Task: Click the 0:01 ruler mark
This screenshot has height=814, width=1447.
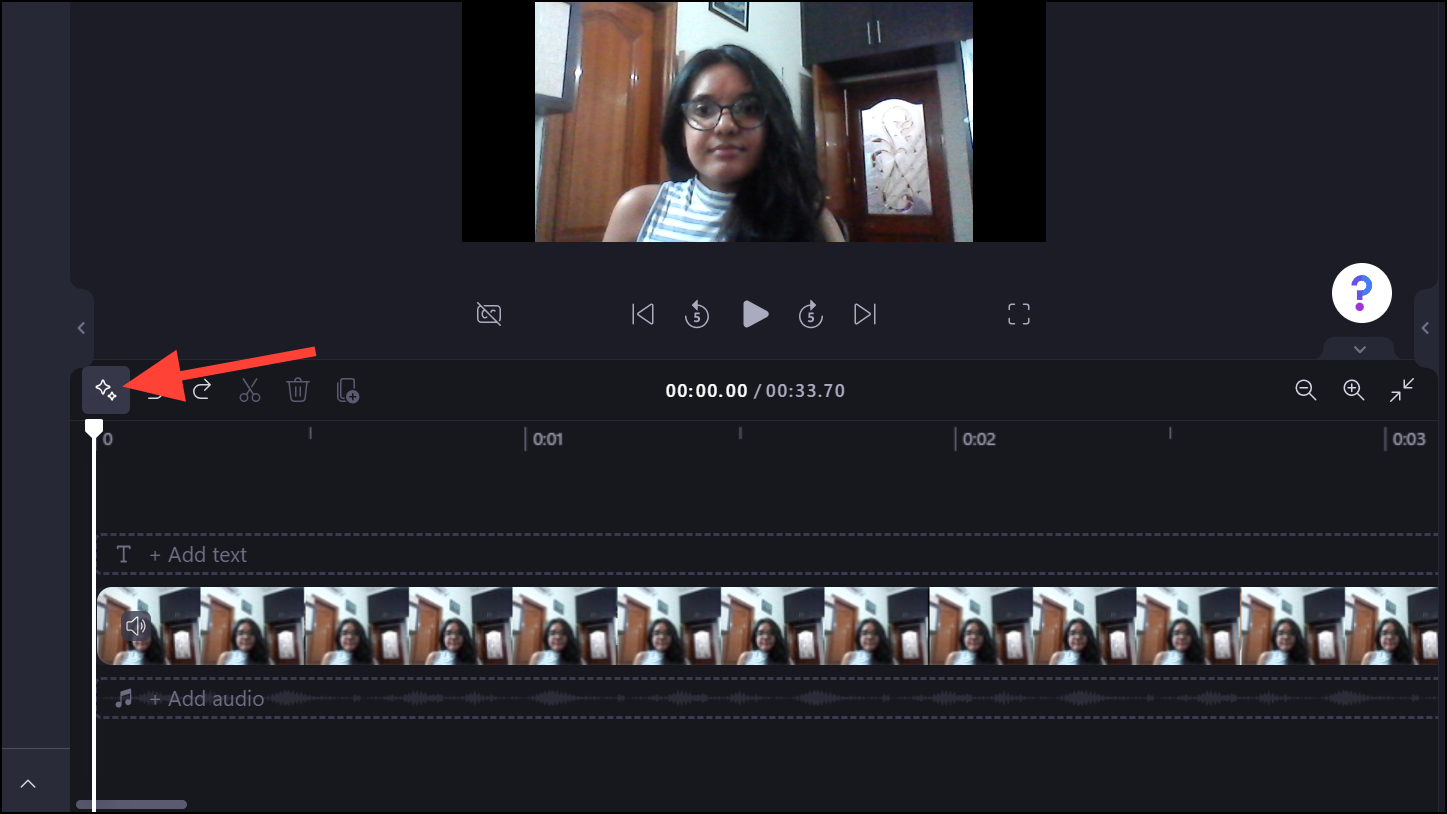Action: click(548, 439)
